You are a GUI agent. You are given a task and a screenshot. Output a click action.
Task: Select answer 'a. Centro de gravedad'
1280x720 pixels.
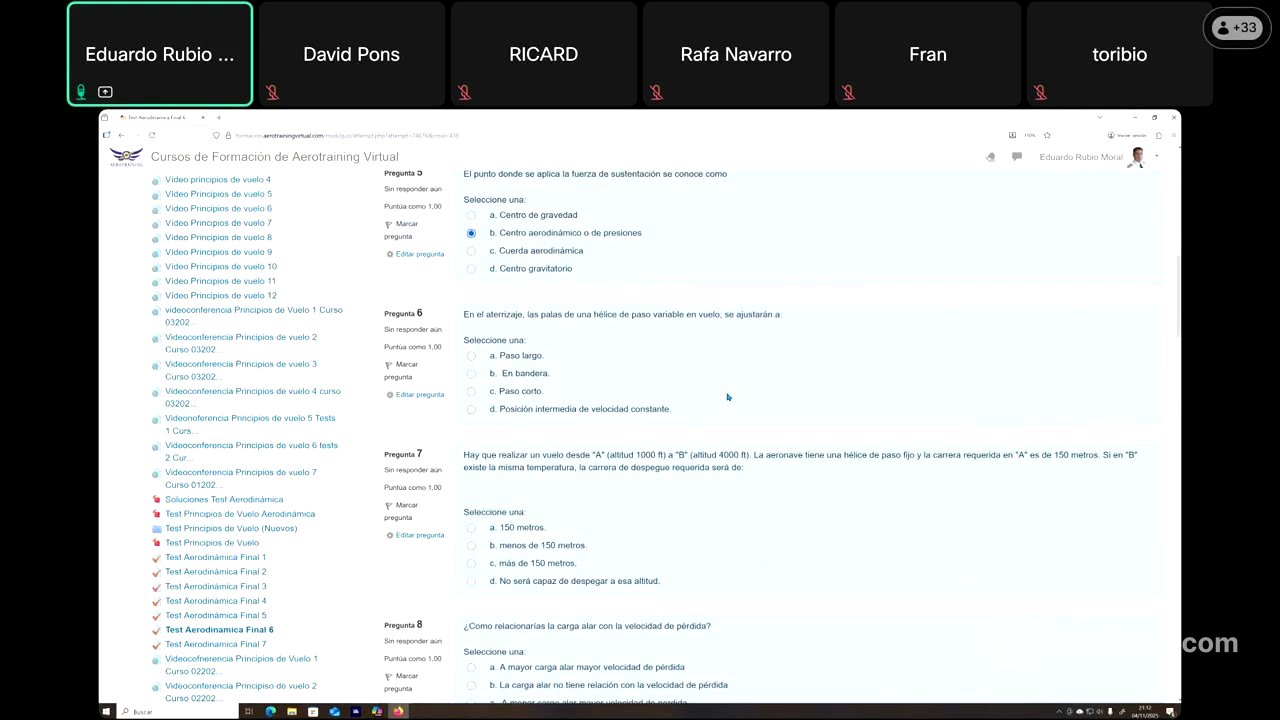pos(471,215)
